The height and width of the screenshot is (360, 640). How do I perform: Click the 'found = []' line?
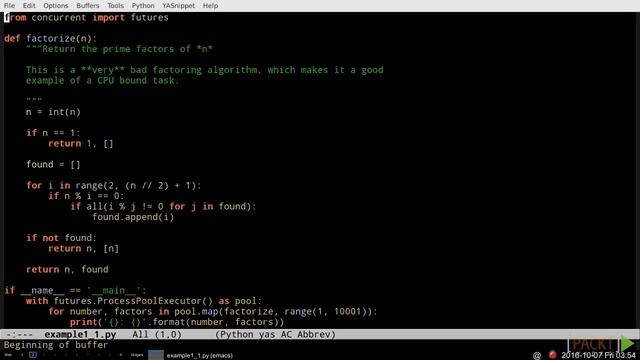click(53, 164)
